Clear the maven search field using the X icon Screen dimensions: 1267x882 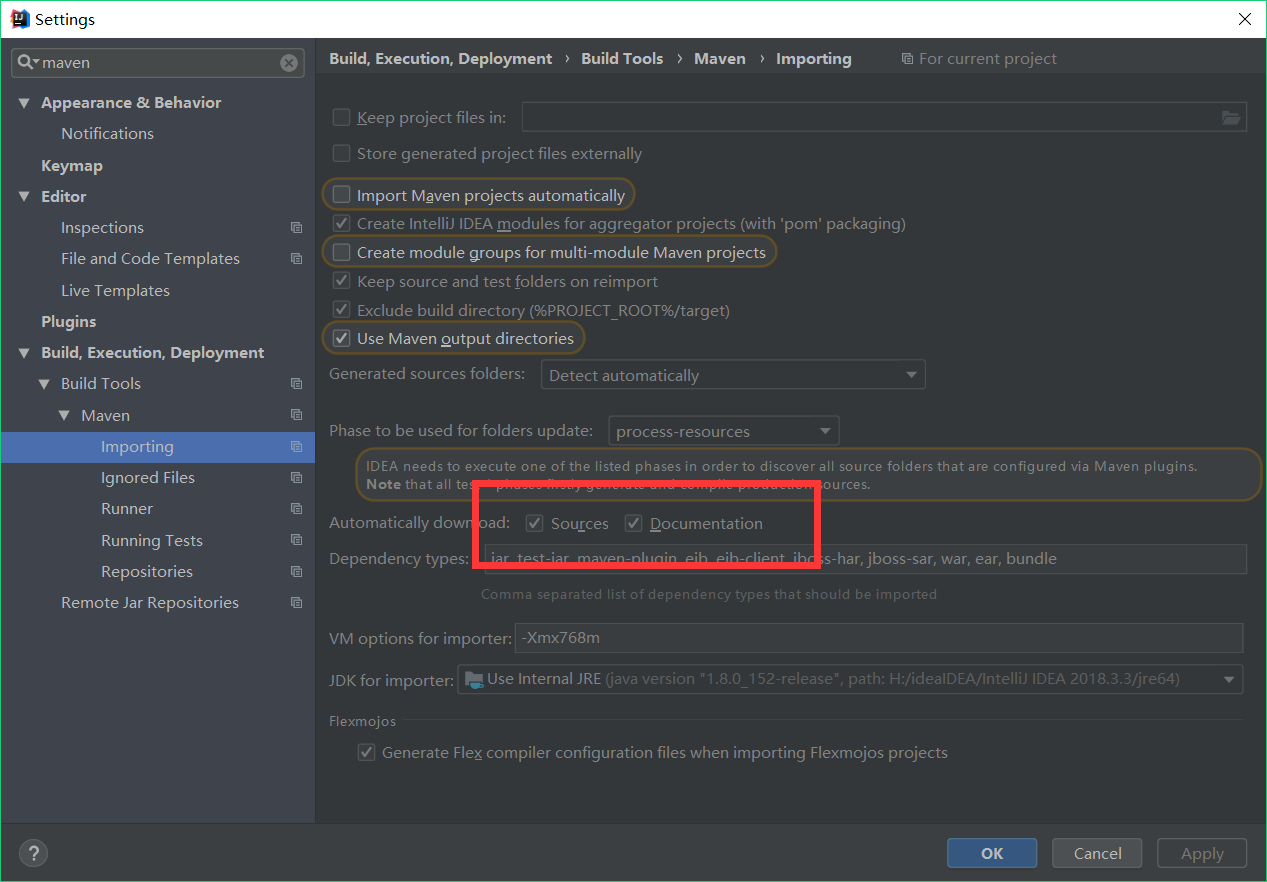289,63
